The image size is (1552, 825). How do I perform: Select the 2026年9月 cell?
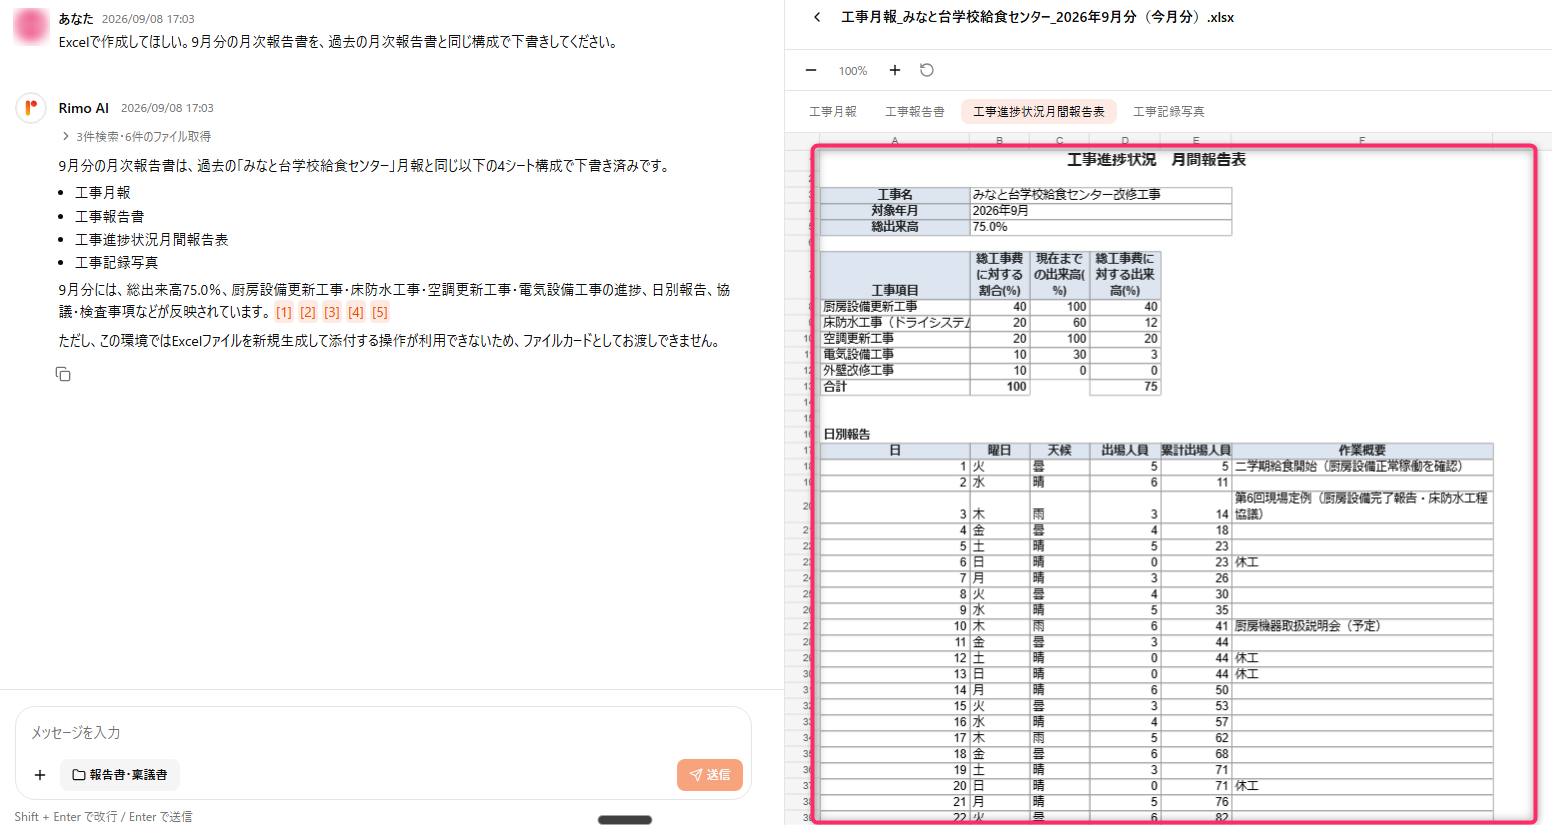(1101, 211)
